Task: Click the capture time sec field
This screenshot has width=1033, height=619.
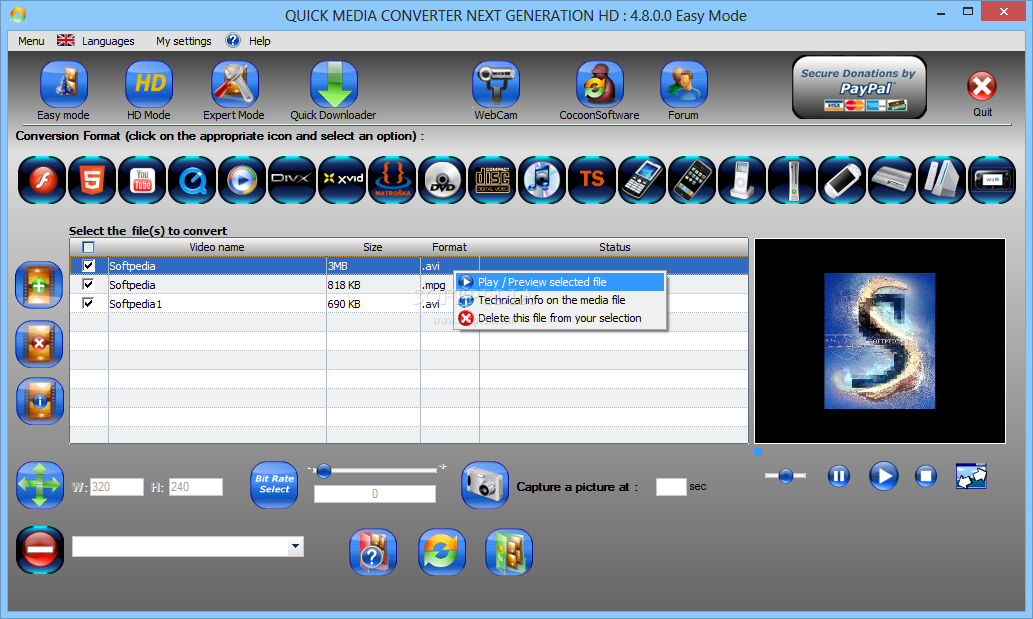Action: [x=671, y=487]
